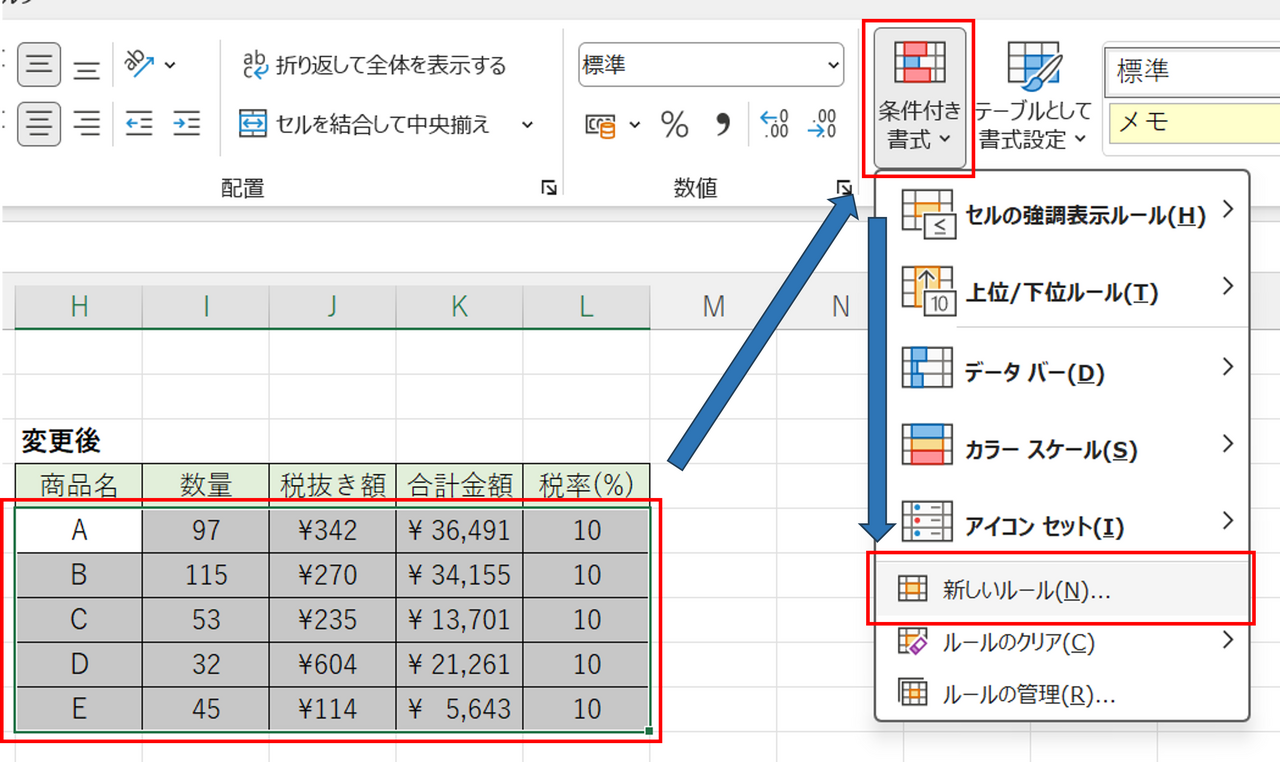Click decrease decimal places icon
Viewport: 1280px width, 762px height.
823,125
